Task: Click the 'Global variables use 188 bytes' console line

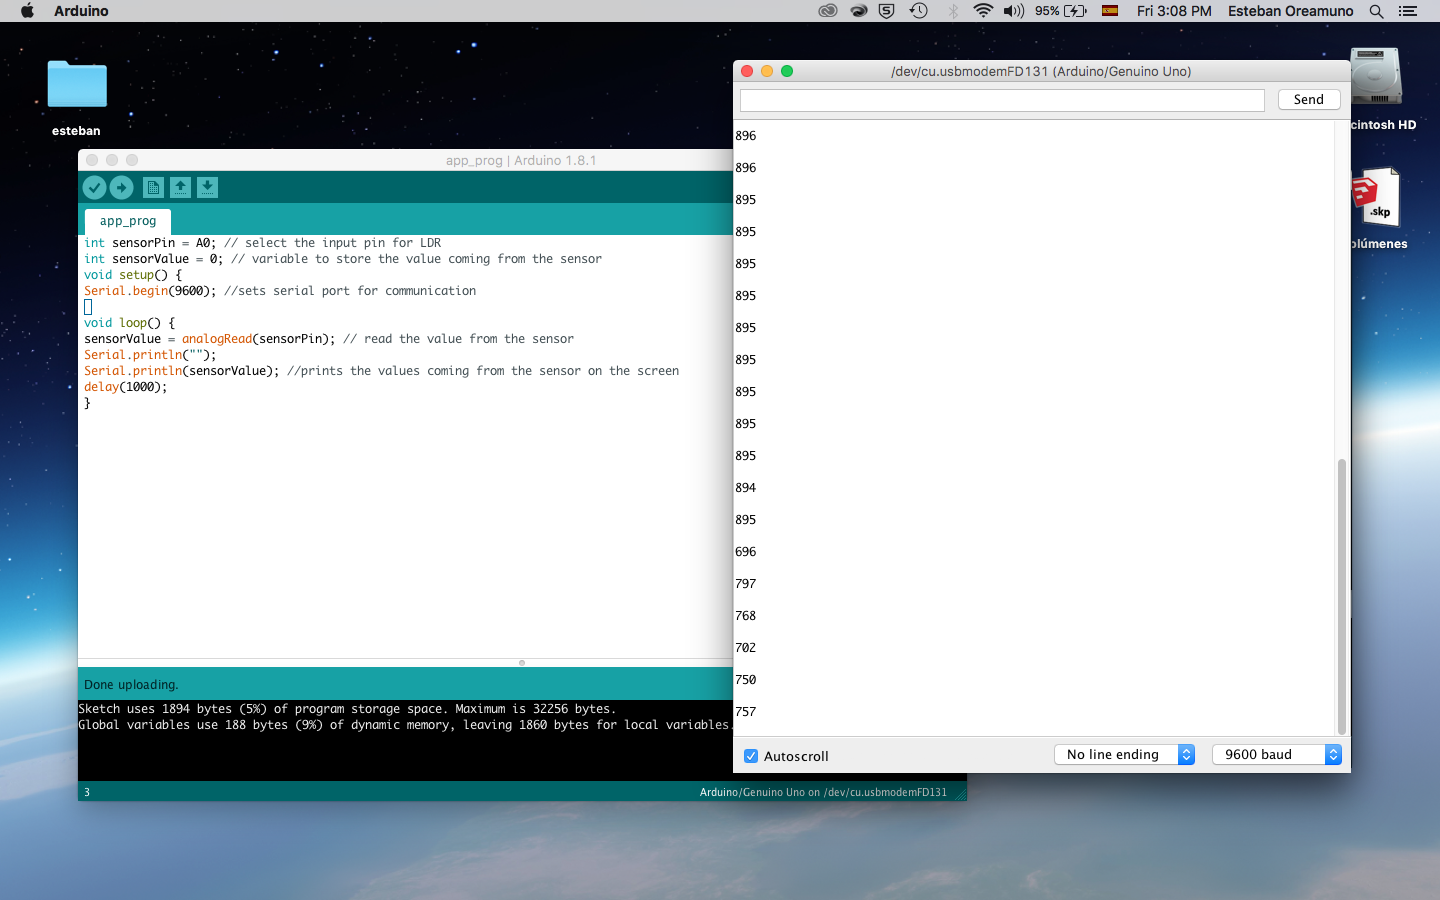Action: click(x=404, y=725)
